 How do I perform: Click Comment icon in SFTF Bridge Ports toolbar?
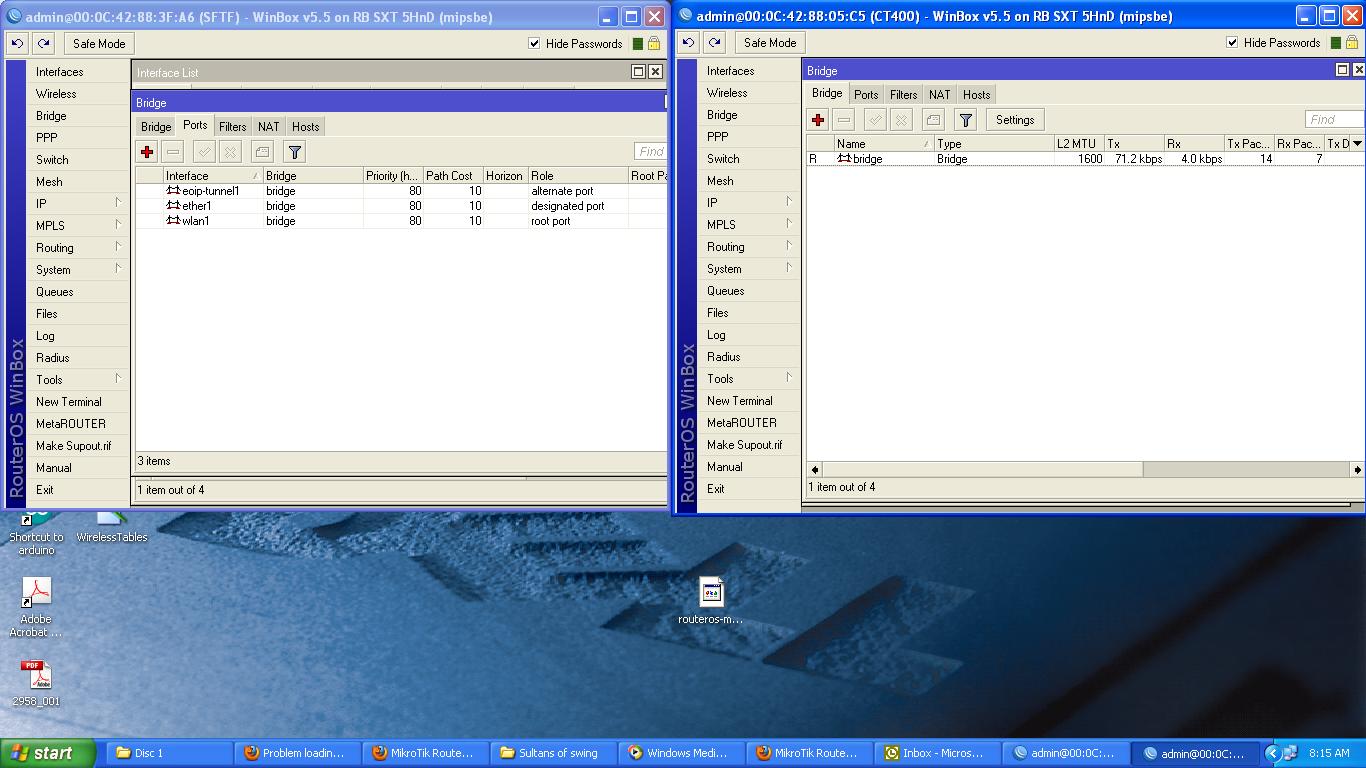click(262, 152)
